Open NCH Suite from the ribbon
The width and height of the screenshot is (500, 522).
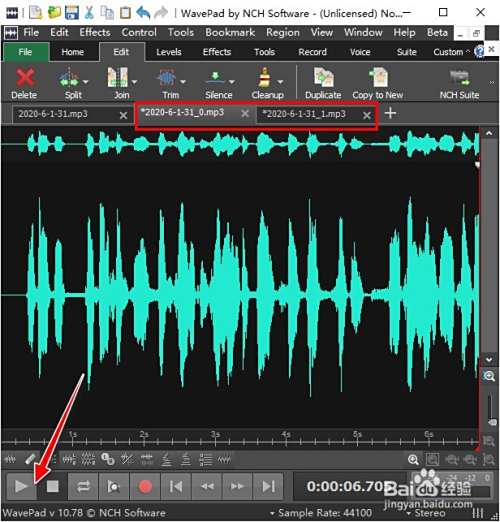(x=459, y=83)
